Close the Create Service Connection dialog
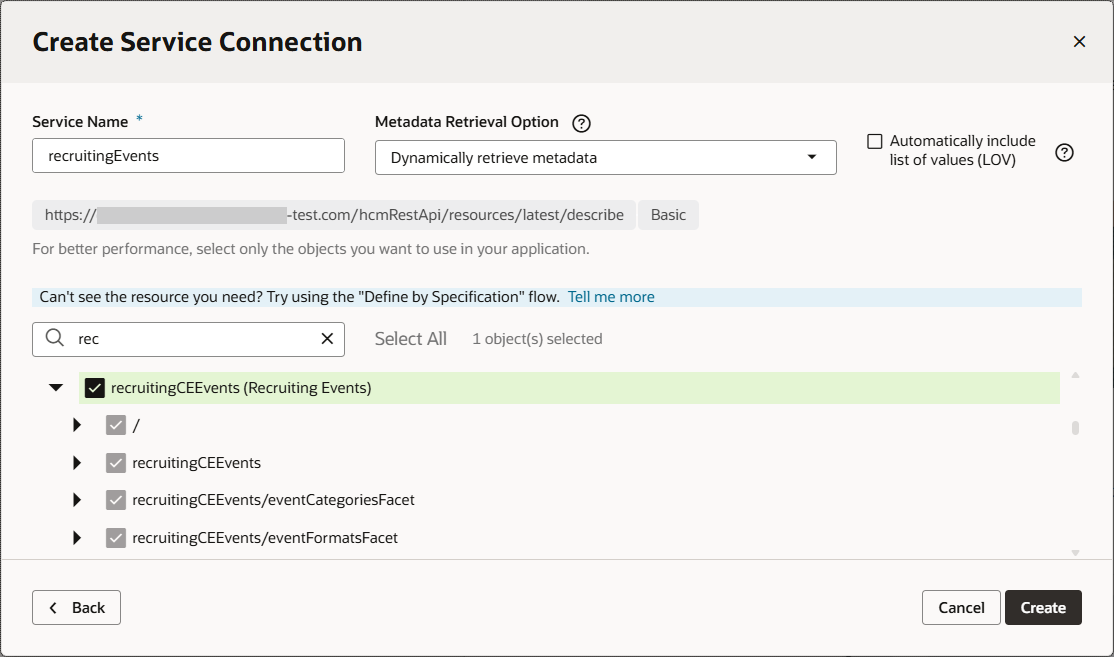This screenshot has width=1114, height=657. [1079, 41]
